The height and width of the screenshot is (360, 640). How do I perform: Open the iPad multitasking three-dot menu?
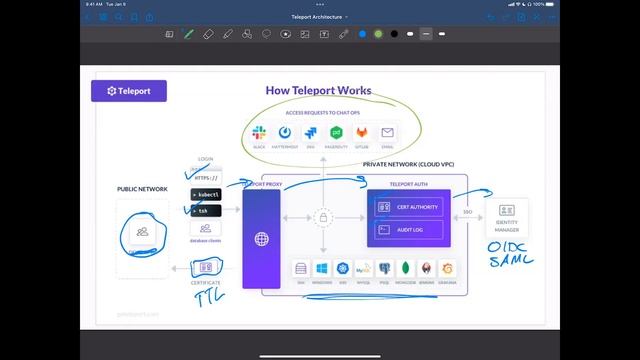tap(320, 4)
